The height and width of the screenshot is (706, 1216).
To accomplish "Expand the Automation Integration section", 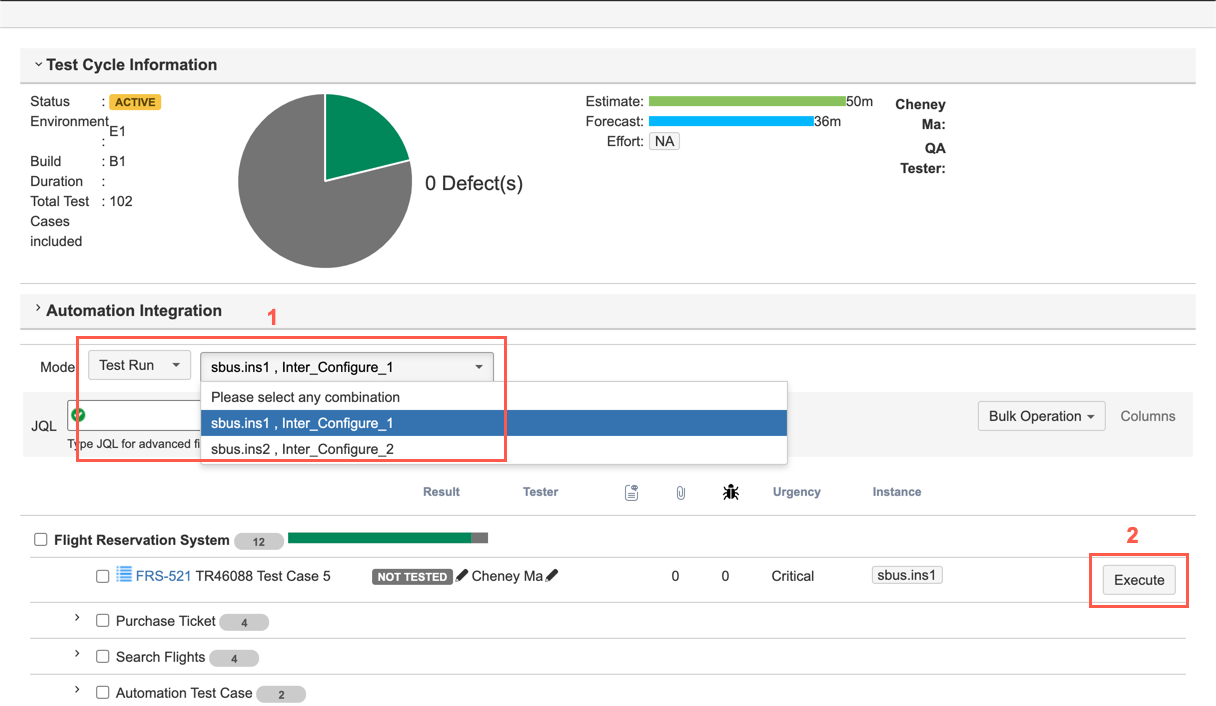I will coord(38,309).
